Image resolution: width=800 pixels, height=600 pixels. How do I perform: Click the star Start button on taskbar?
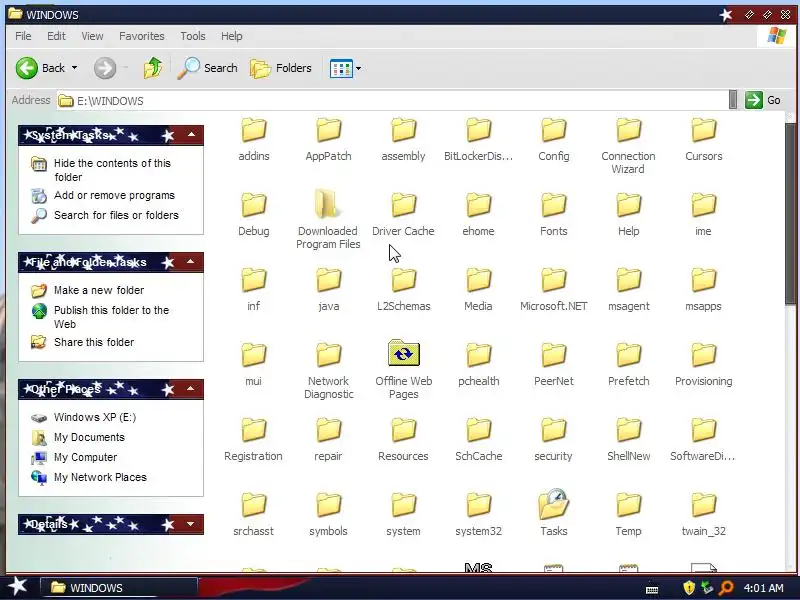pyautogui.click(x=17, y=587)
